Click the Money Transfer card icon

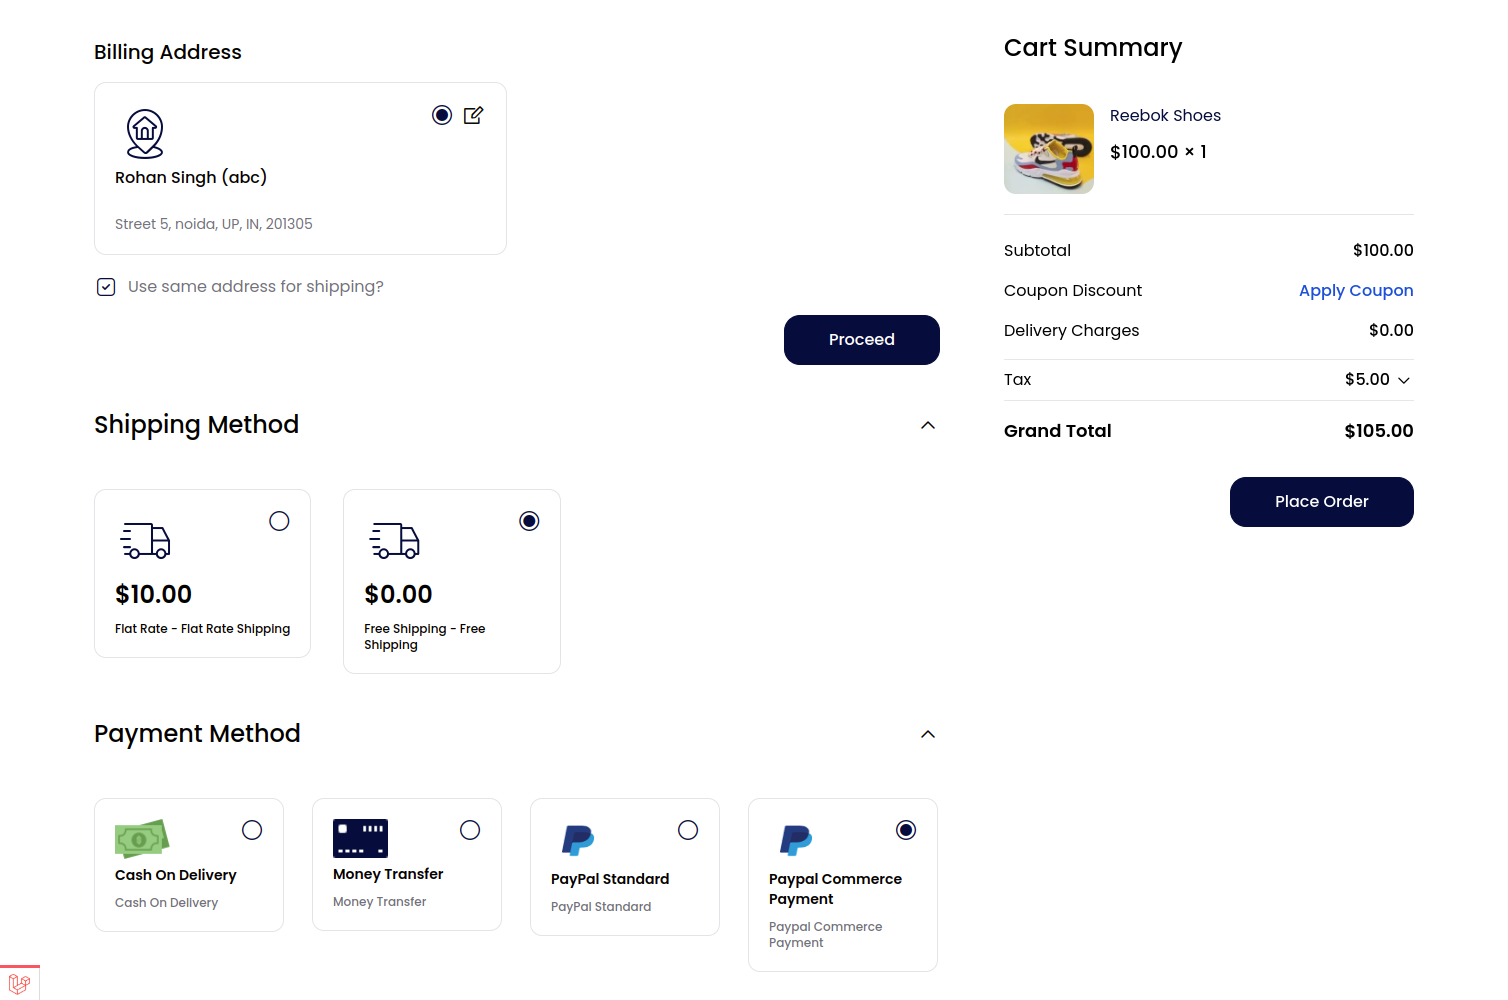pyautogui.click(x=360, y=838)
